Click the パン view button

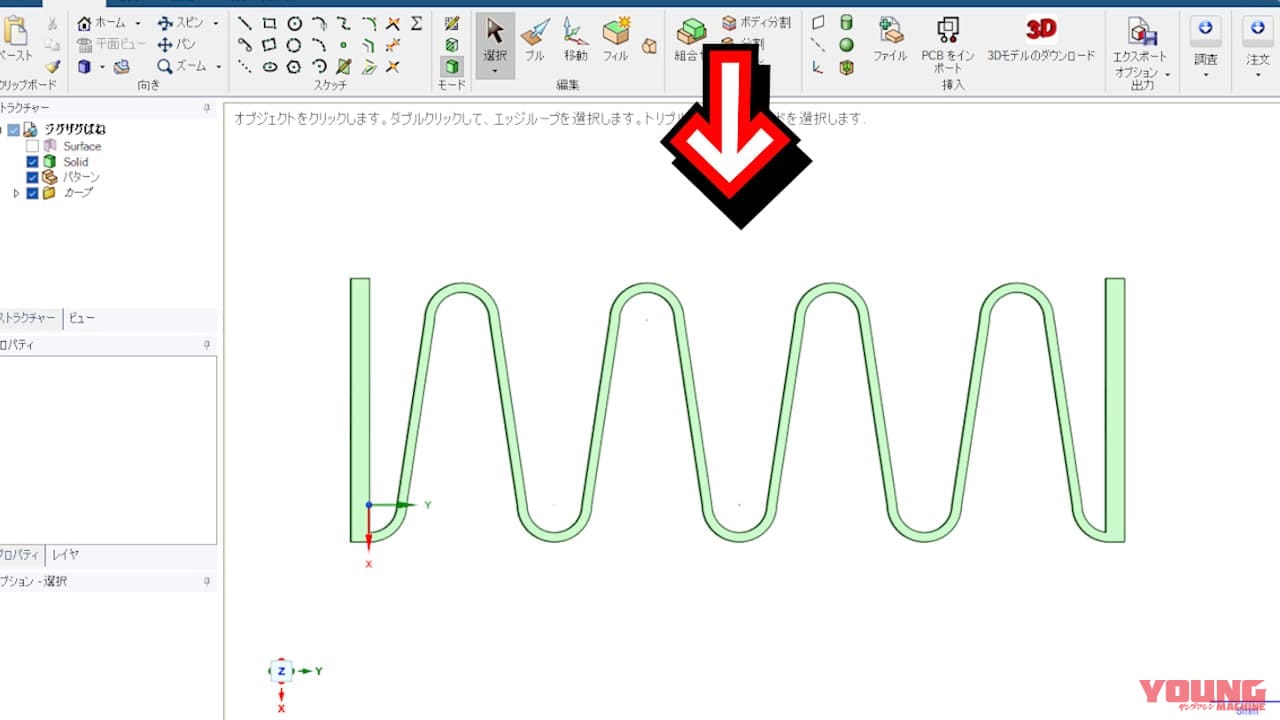[x=176, y=45]
